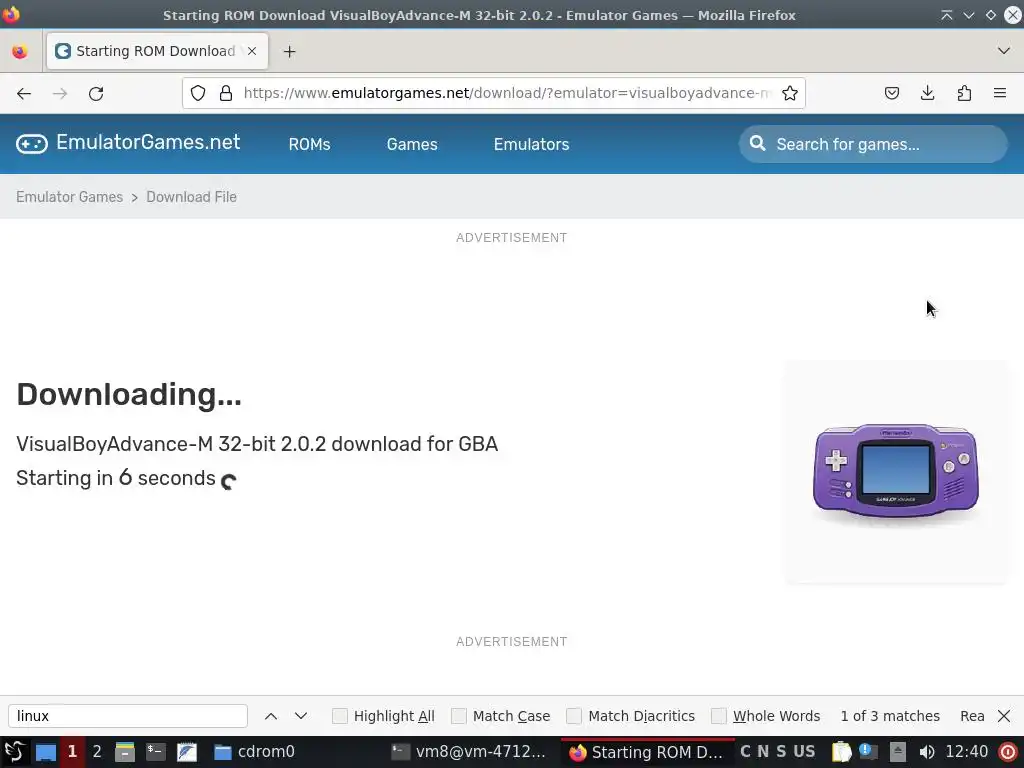Click the Game Boy Advance console image
1024x768 pixels.
[895, 472]
